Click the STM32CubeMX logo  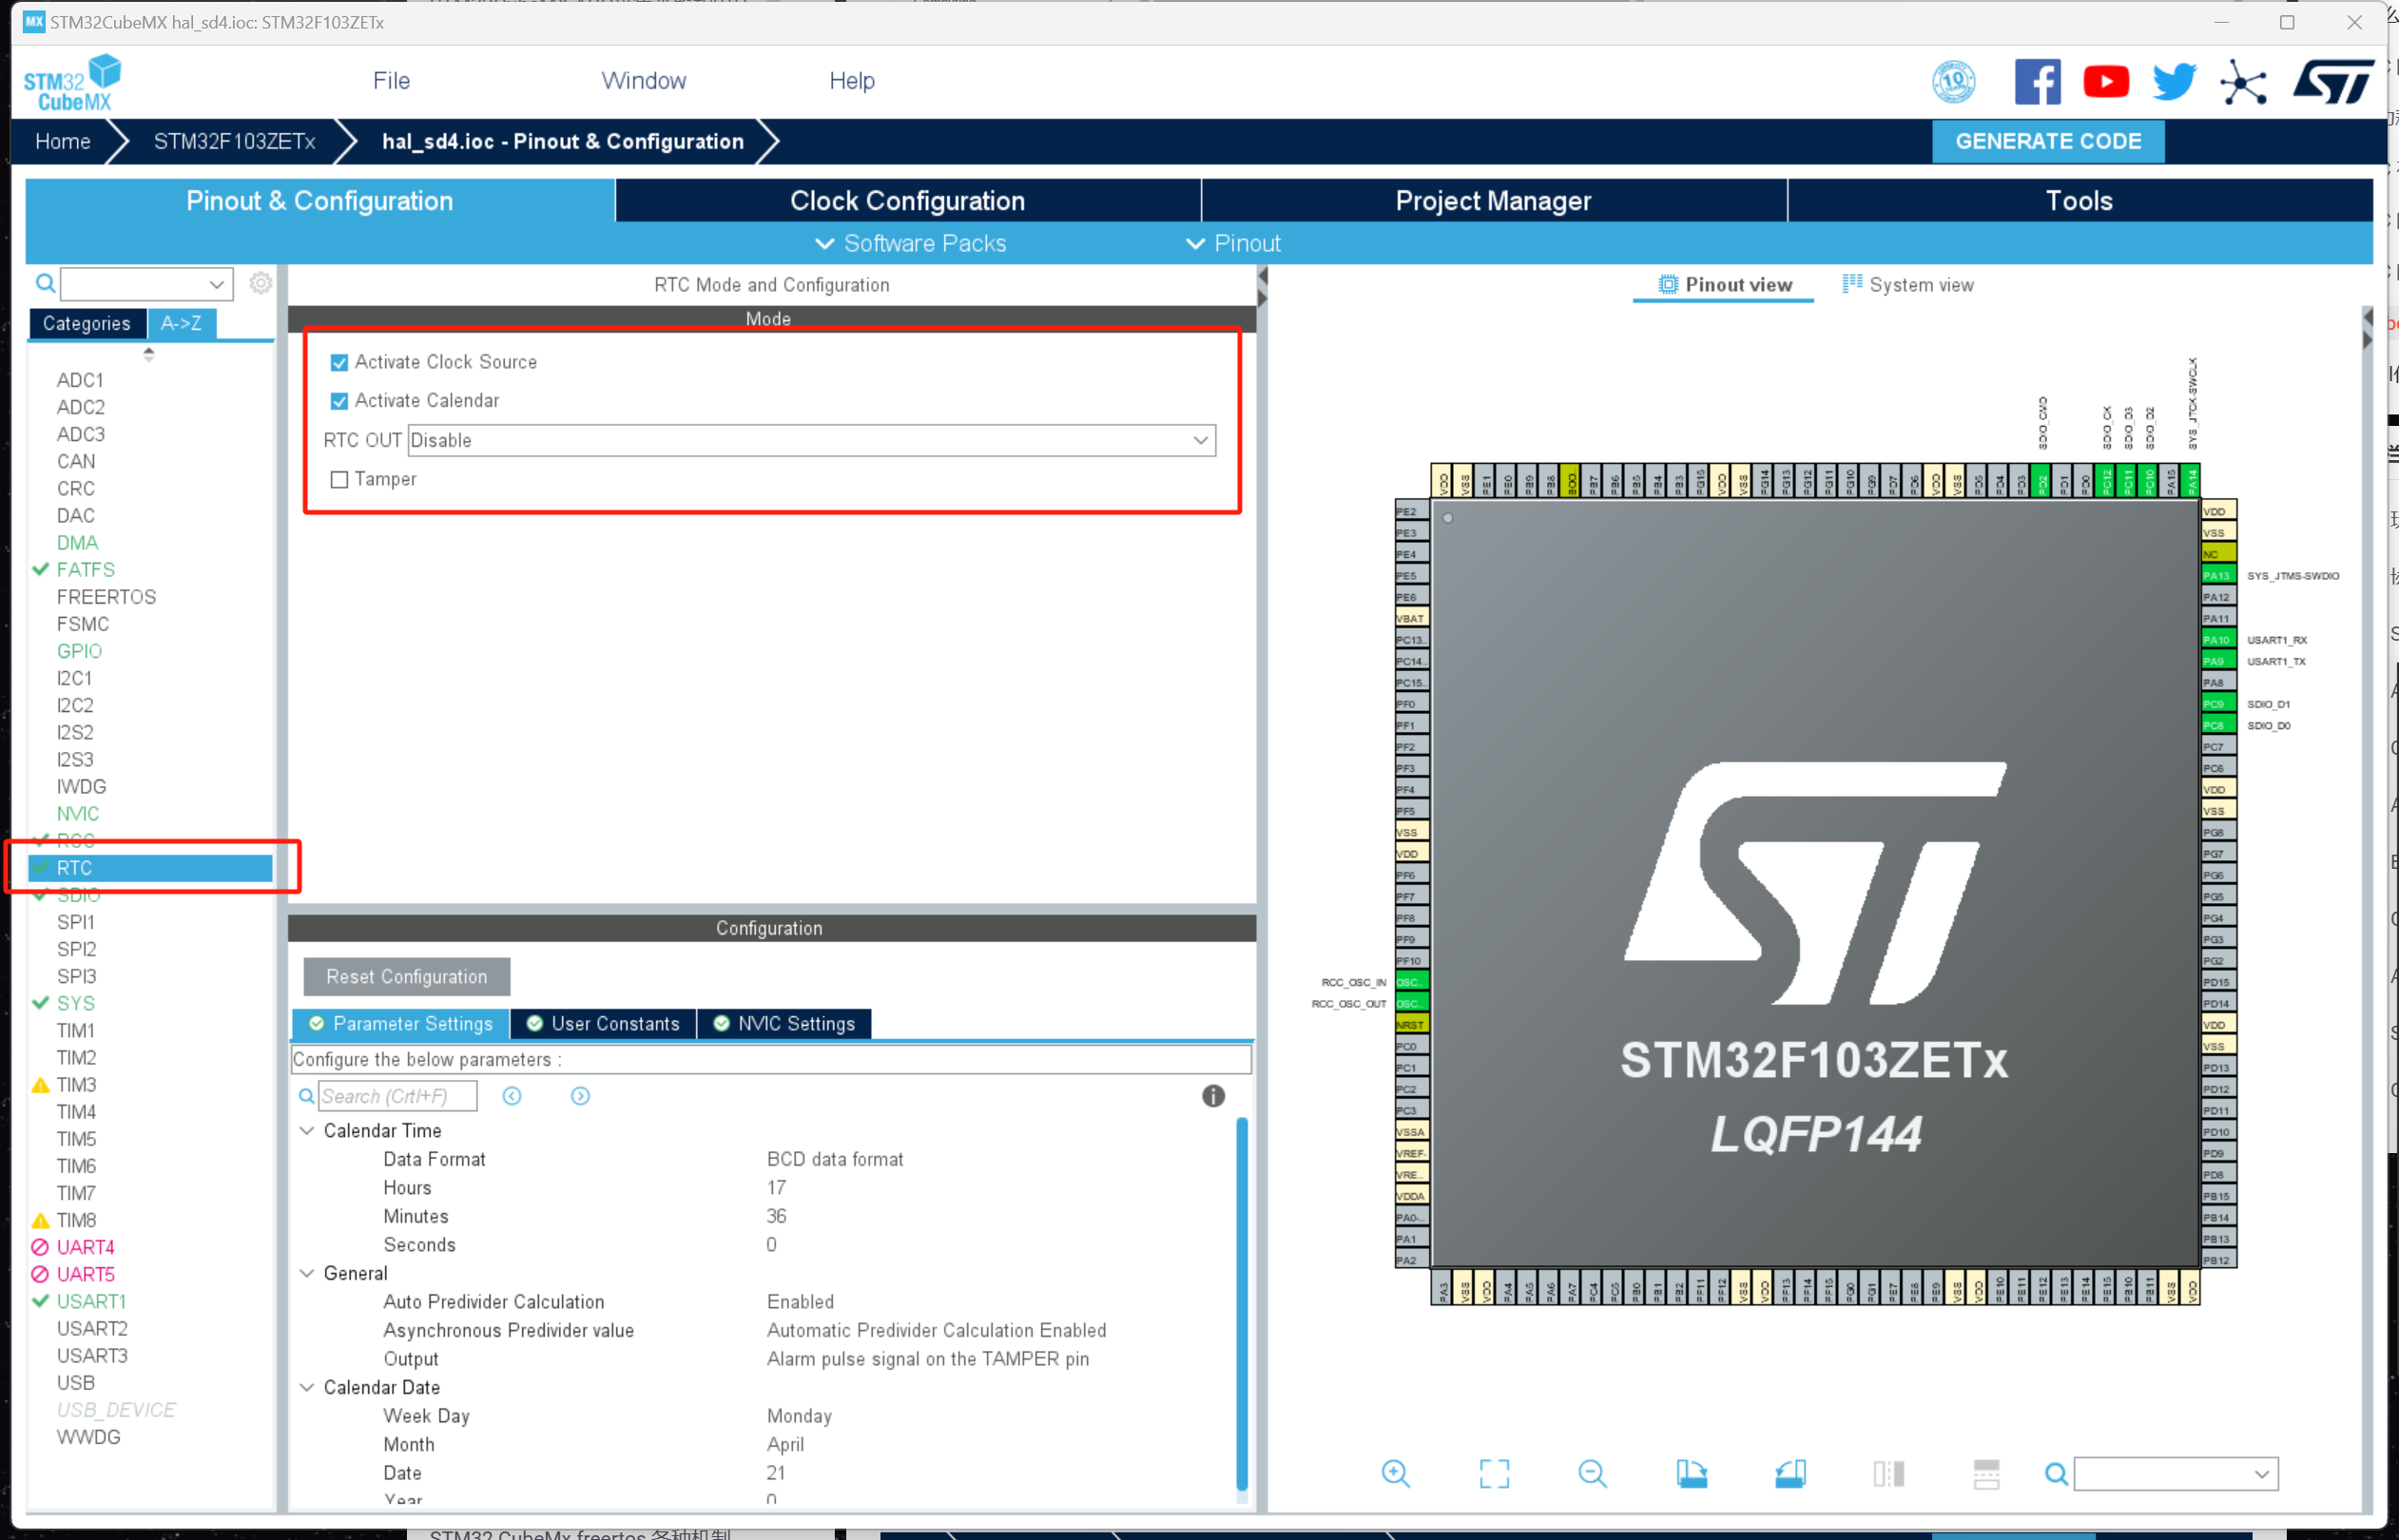point(72,83)
